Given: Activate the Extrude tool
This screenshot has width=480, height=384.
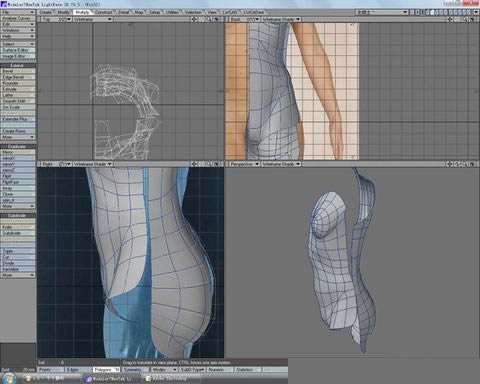Looking at the screenshot, I should (18, 89).
